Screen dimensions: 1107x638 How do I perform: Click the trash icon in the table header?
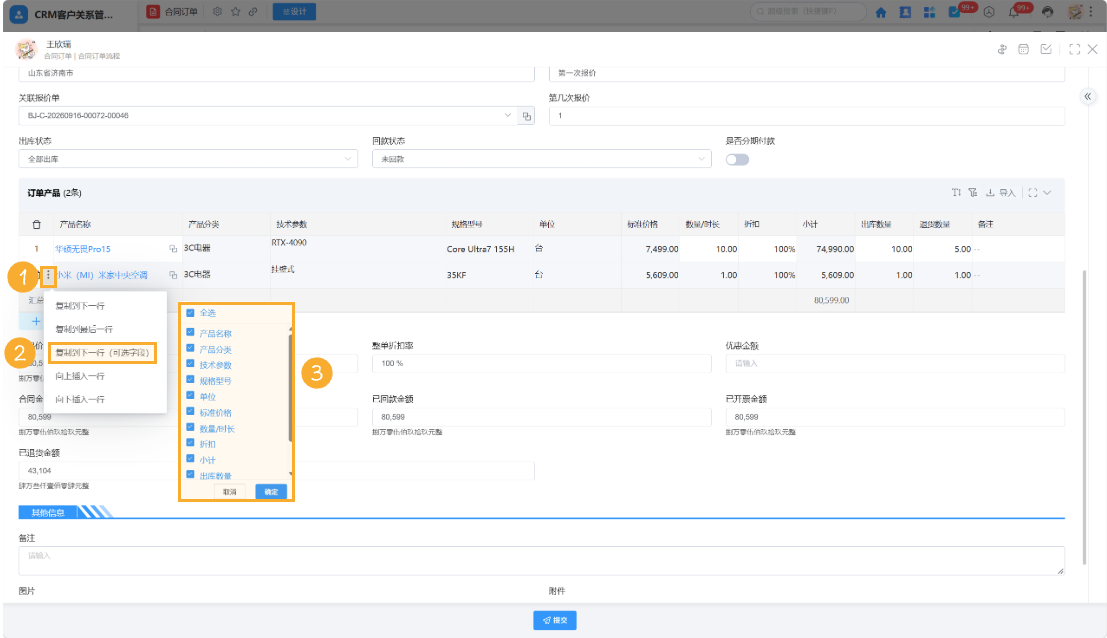coord(37,224)
